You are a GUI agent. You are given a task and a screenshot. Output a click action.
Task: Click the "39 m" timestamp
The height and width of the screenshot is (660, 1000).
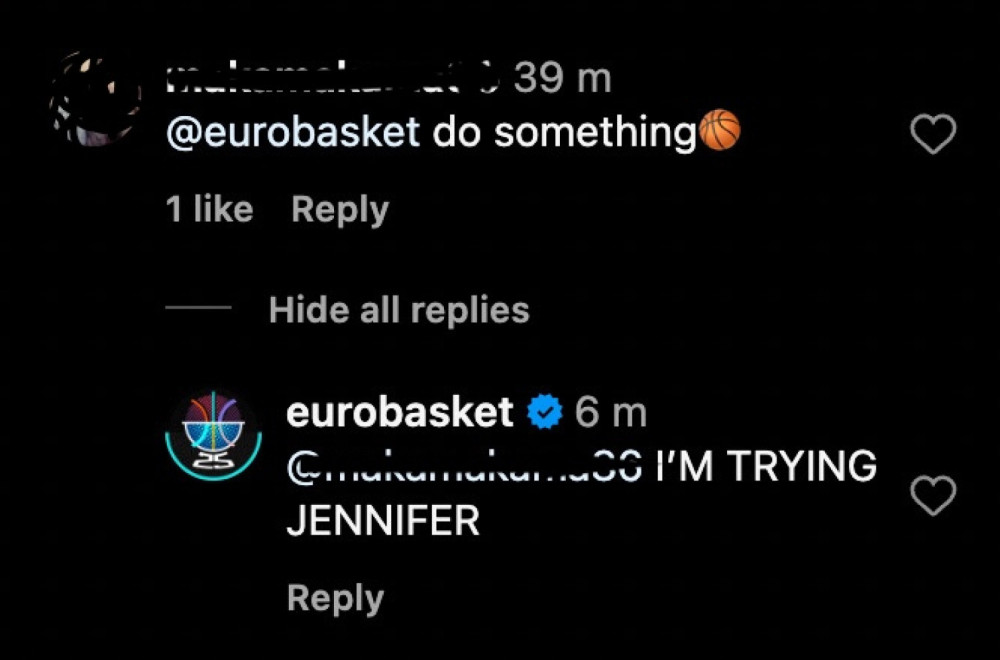(563, 79)
